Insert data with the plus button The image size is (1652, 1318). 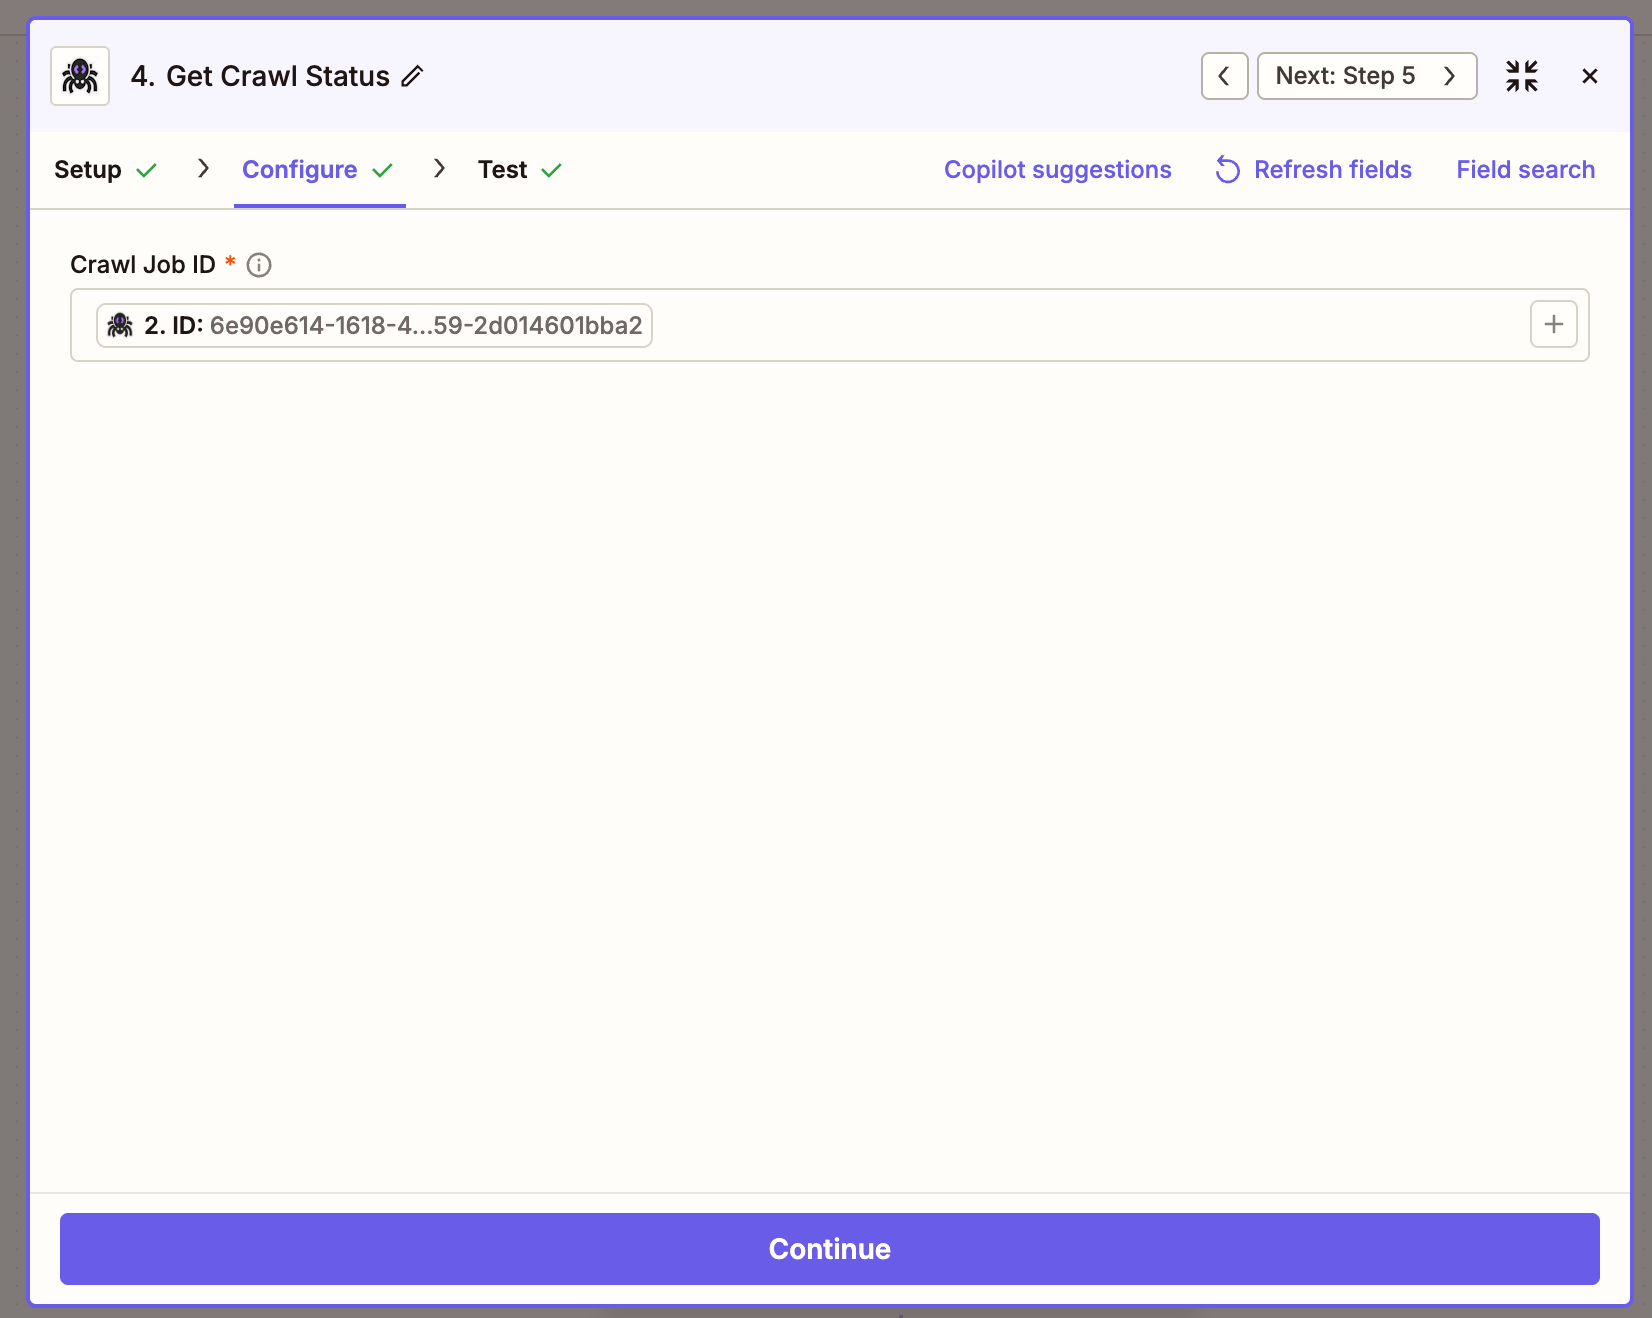coord(1553,324)
